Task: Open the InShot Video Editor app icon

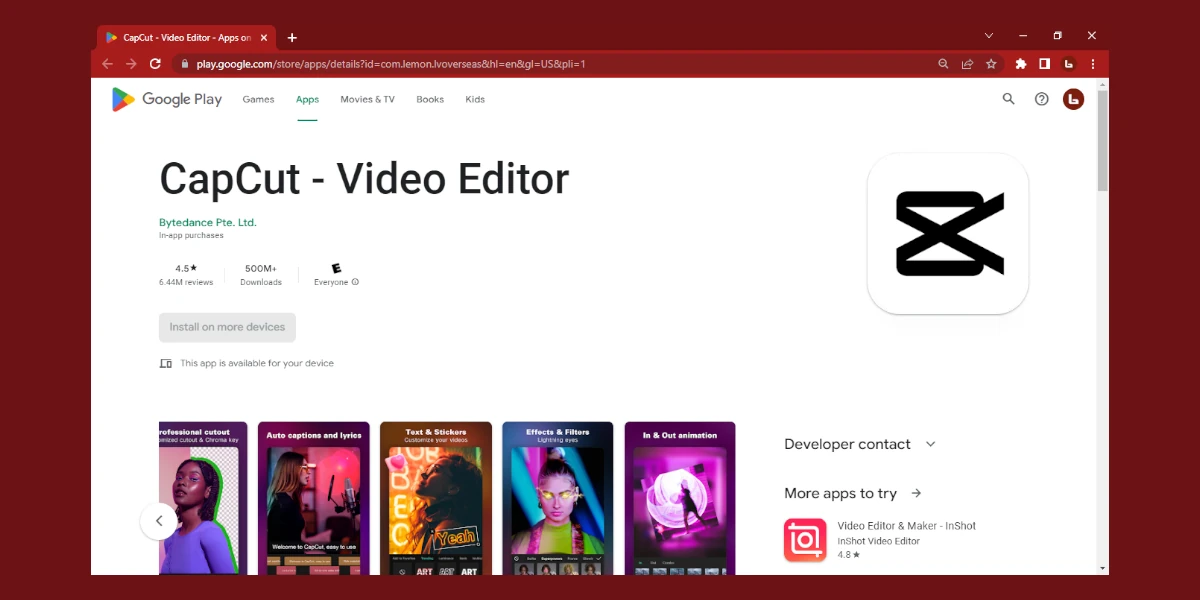Action: click(x=805, y=540)
